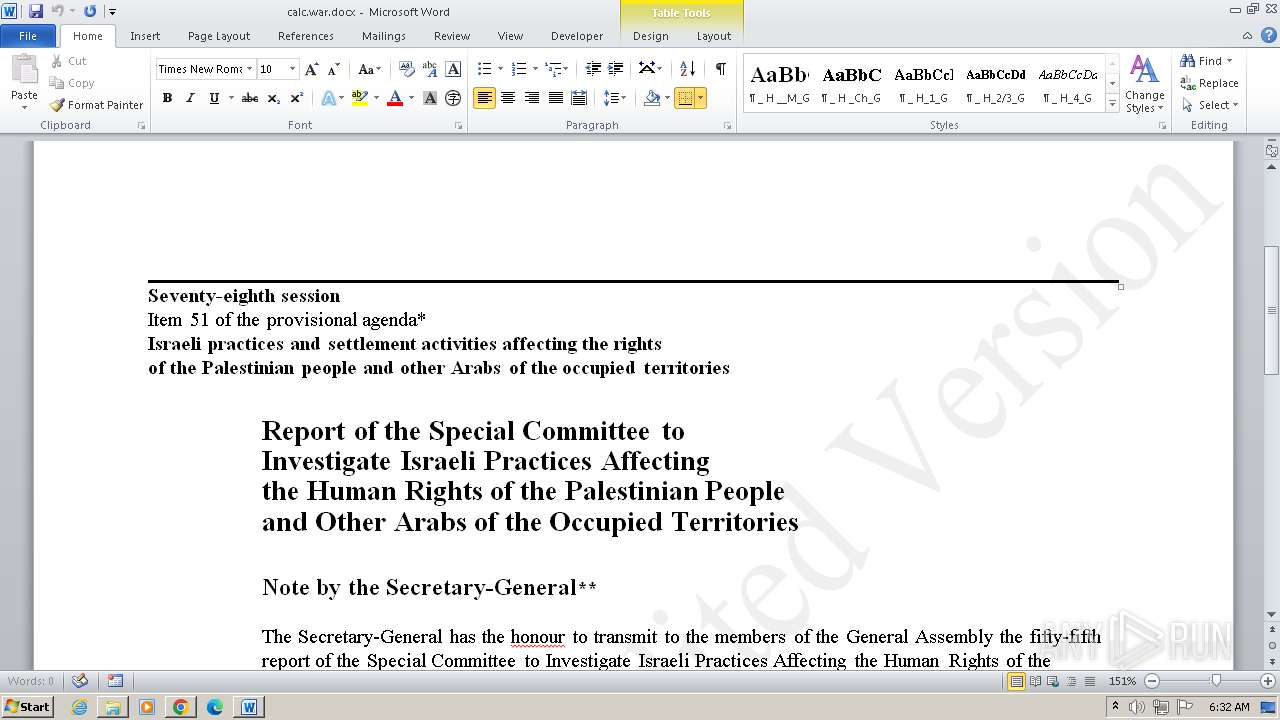The width and height of the screenshot is (1280, 720).
Task: Click the vertical scrollbar thumb
Action: pyautogui.click(x=1272, y=310)
